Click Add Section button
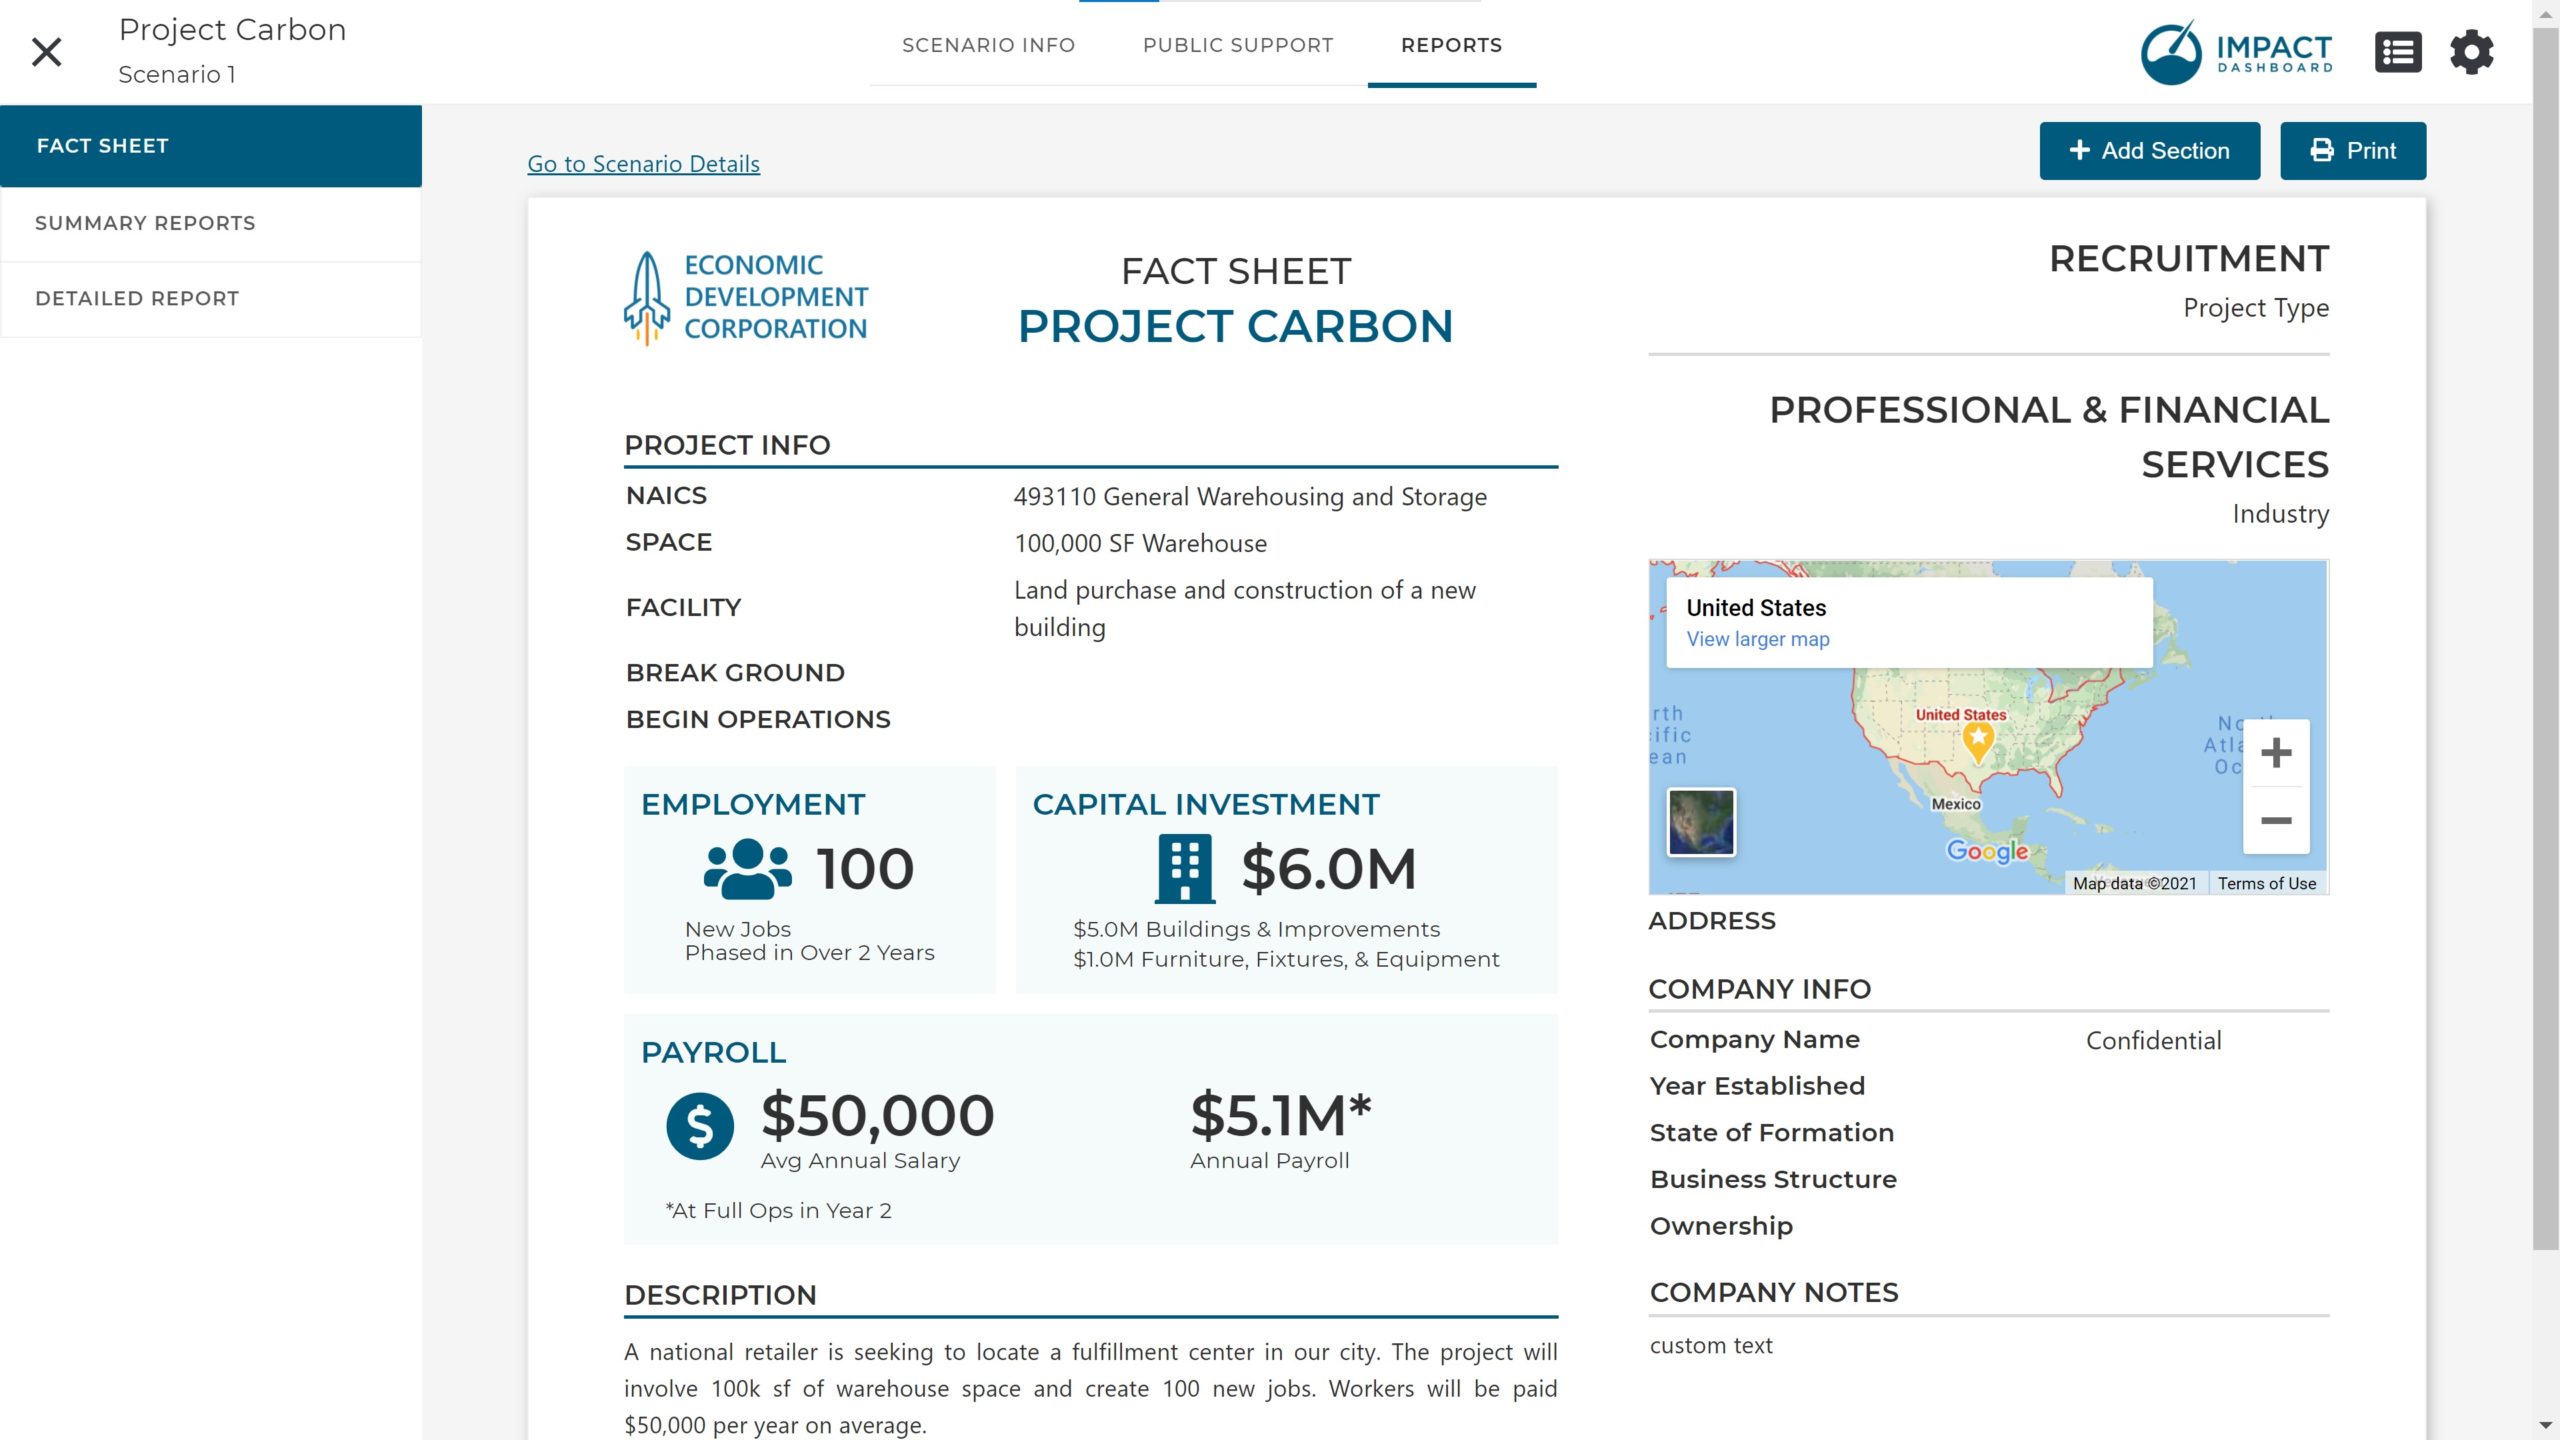The width and height of the screenshot is (2560, 1440). [2149, 151]
